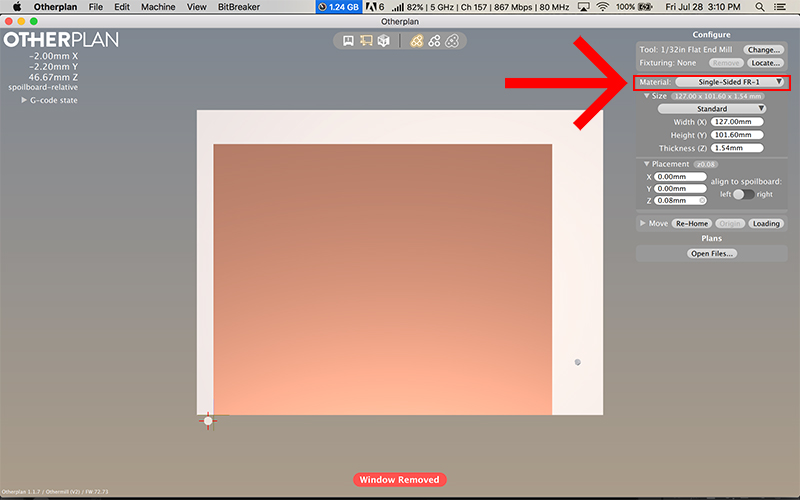
Task: Open the AirPlay display menu
Action: 583,7
